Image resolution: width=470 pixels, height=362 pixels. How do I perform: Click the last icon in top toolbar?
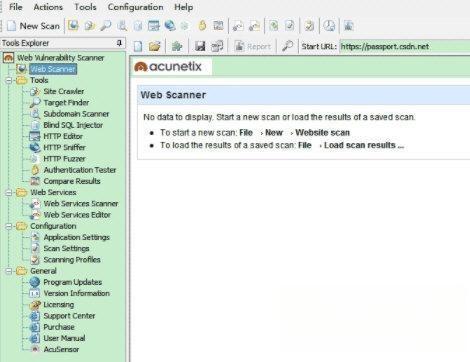coord(348,26)
